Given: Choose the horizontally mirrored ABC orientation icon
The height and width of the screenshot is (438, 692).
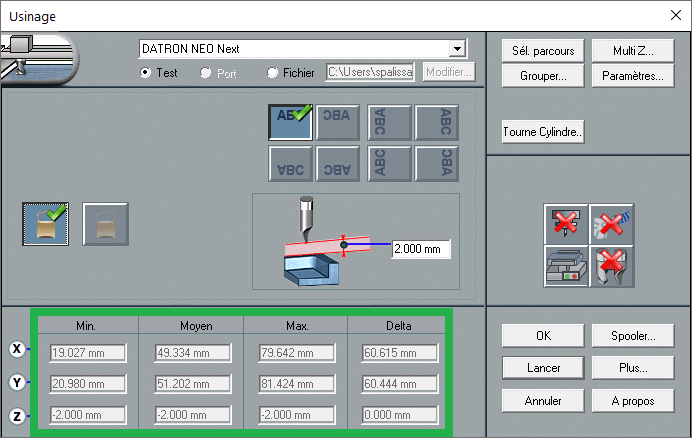Looking at the screenshot, I should click(x=339, y=121).
